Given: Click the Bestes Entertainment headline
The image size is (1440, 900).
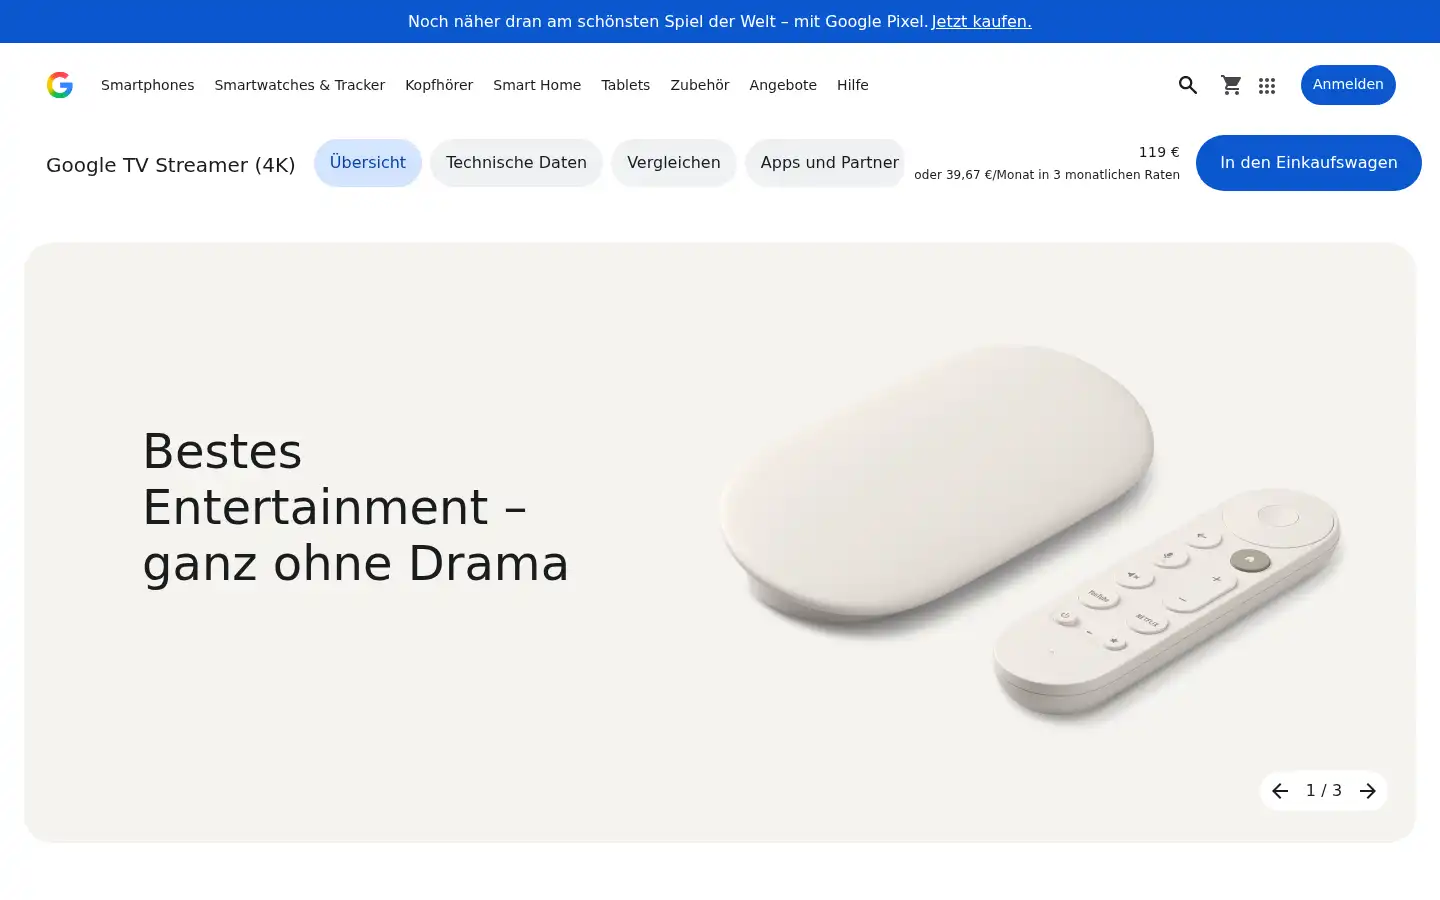Looking at the screenshot, I should pyautogui.click(x=356, y=507).
